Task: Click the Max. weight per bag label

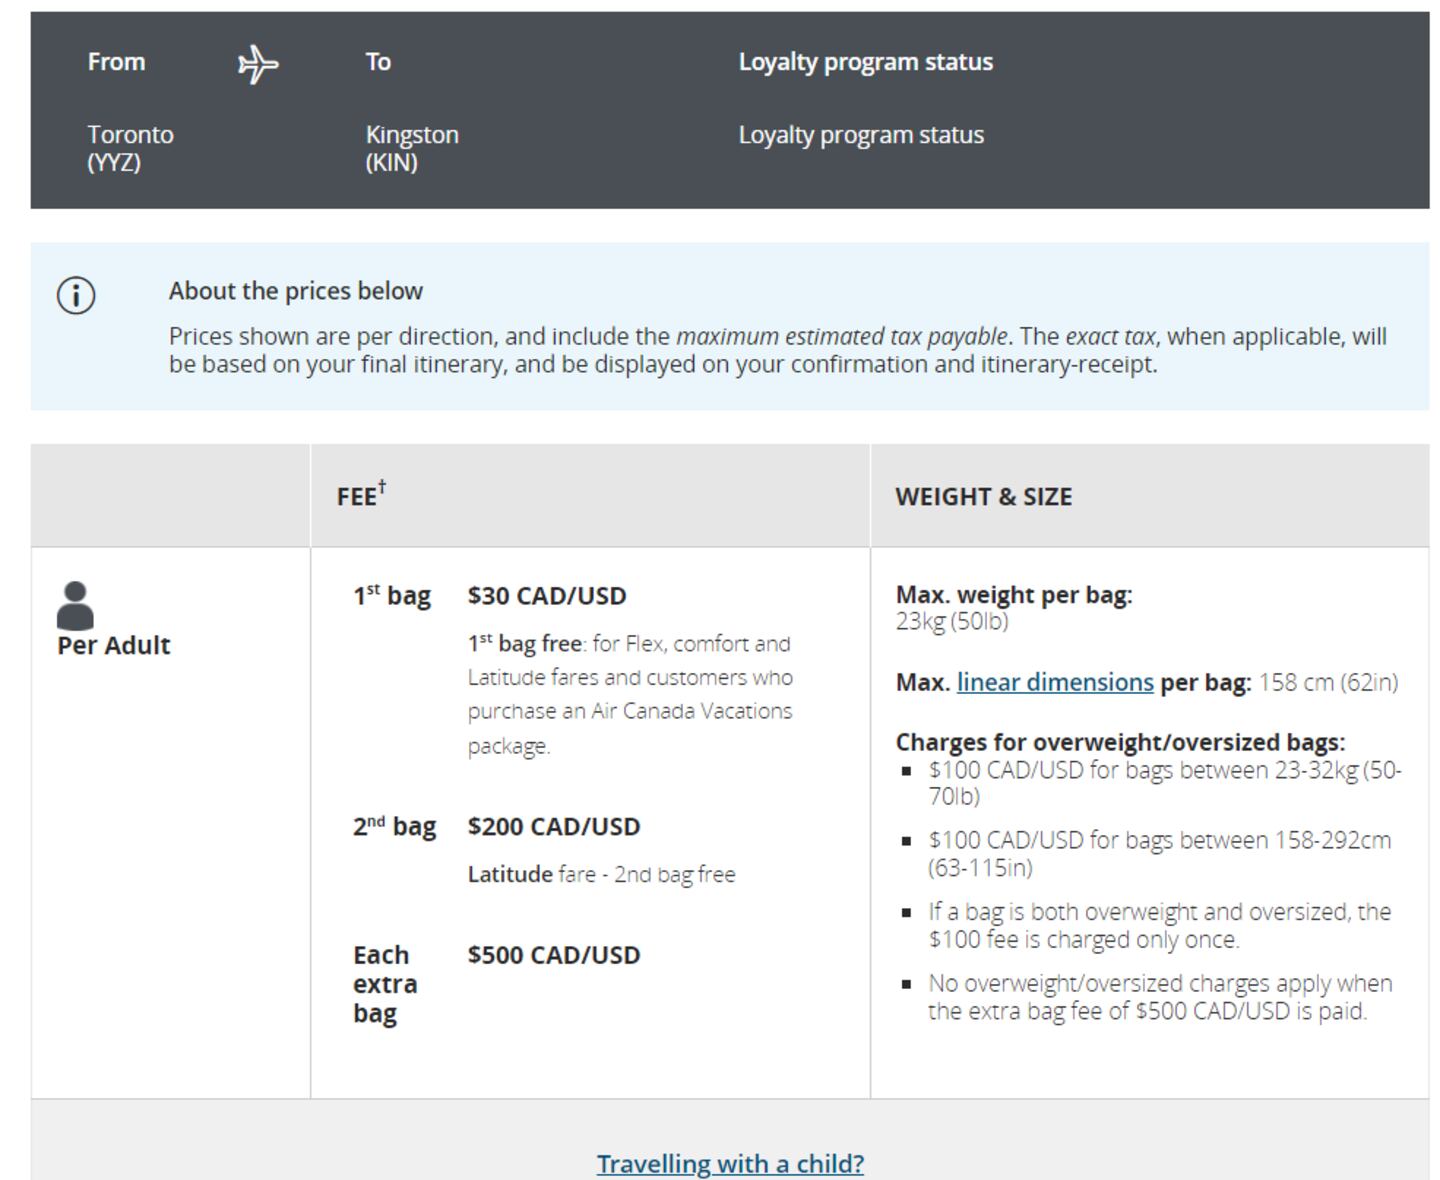Action: (1014, 595)
